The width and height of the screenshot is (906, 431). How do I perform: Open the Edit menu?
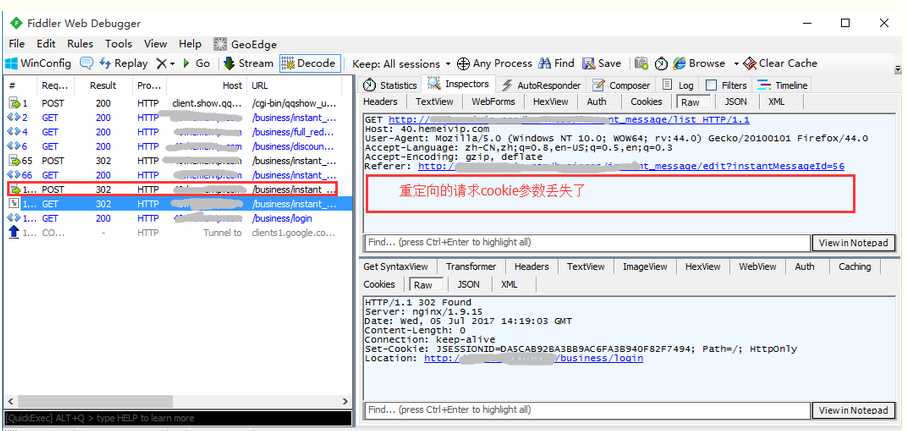[x=46, y=44]
